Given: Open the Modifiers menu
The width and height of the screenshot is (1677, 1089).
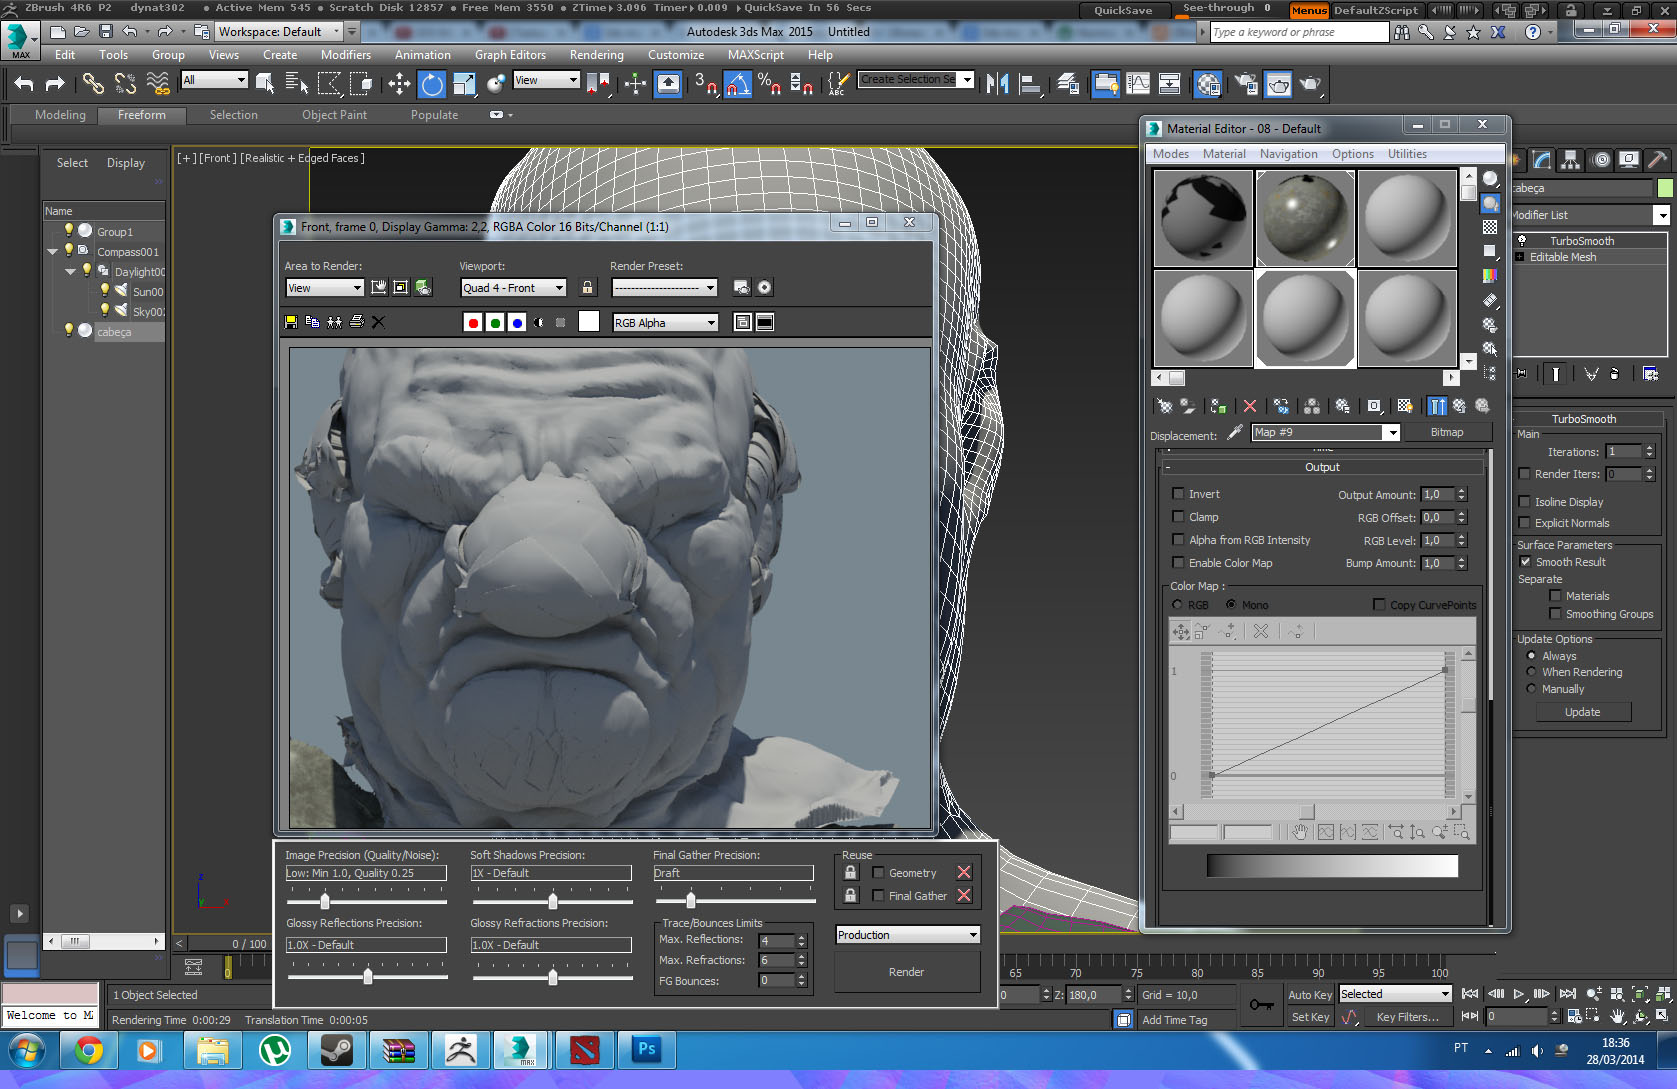Looking at the screenshot, I should coord(345,55).
